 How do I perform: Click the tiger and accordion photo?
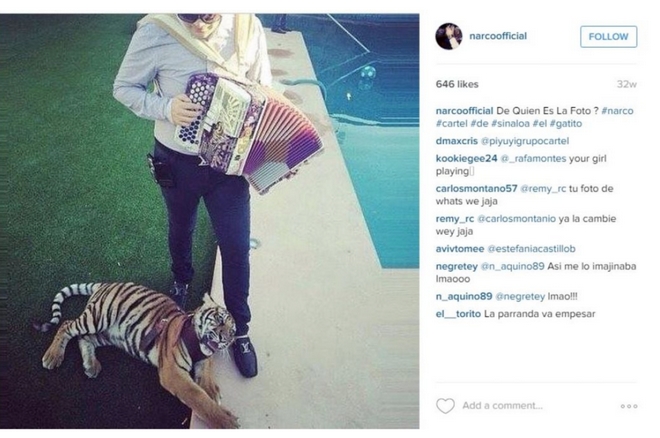click(x=210, y=221)
